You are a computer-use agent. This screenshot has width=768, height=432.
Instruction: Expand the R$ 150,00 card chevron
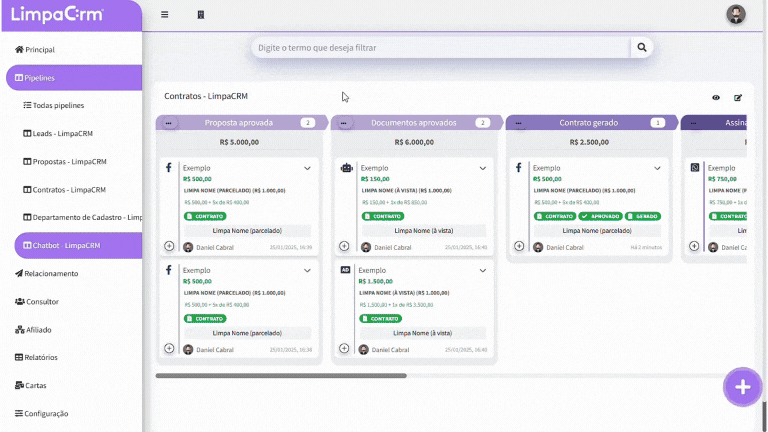pos(482,168)
